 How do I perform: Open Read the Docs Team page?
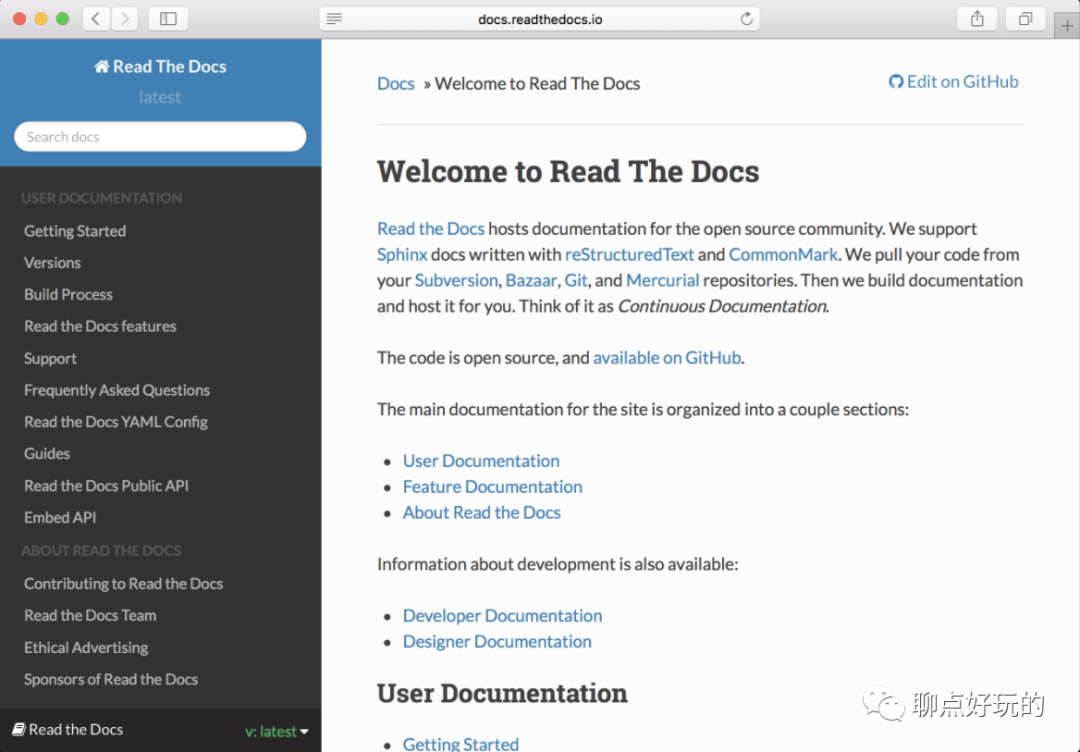click(90, 615)
